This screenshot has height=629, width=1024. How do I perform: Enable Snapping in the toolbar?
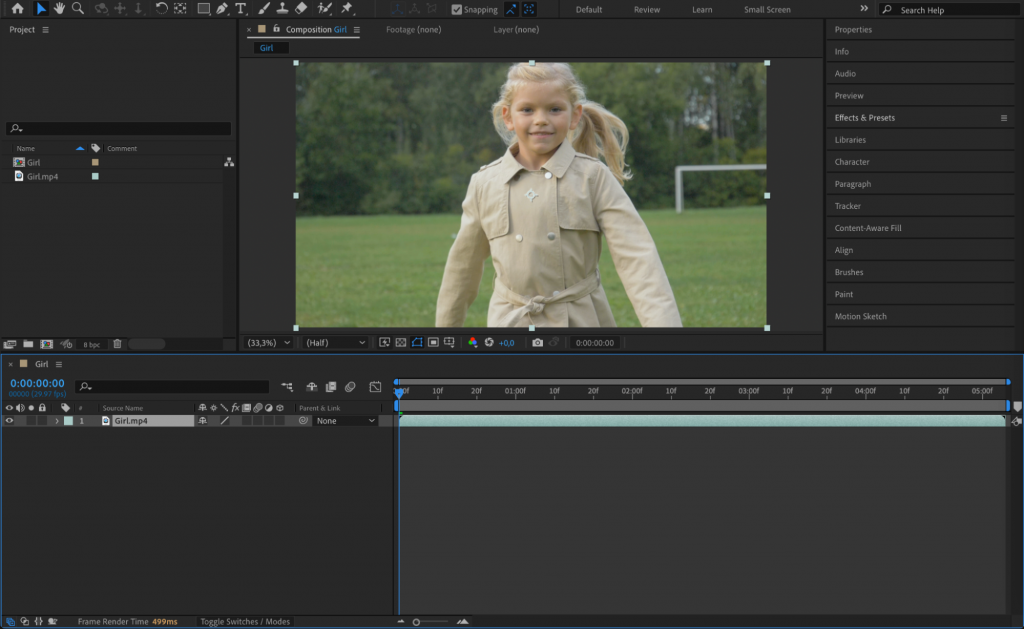tap(457, 9)
